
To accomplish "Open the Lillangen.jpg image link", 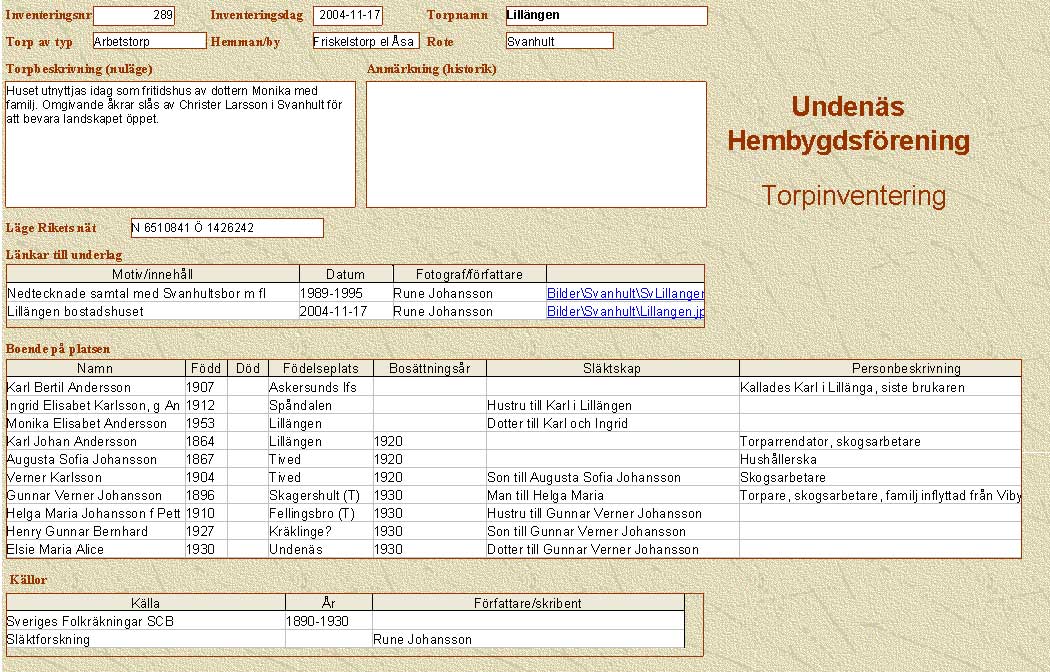I will pos(625,312).
